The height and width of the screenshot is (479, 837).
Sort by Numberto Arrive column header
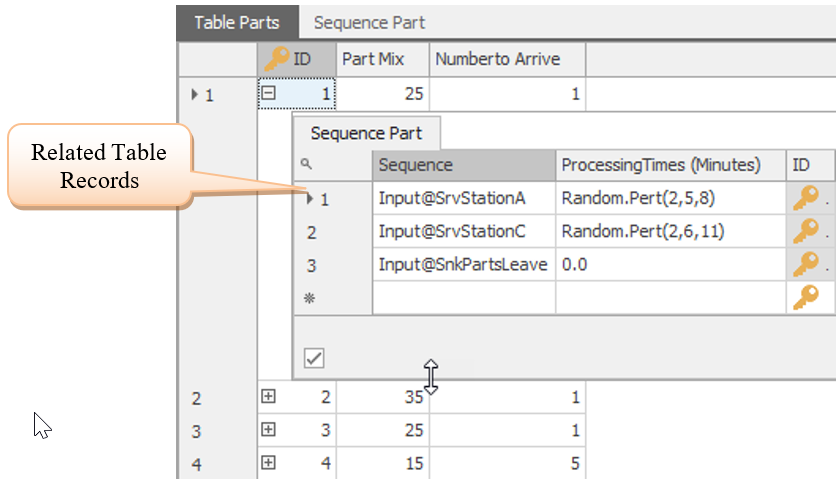point(508,59)
